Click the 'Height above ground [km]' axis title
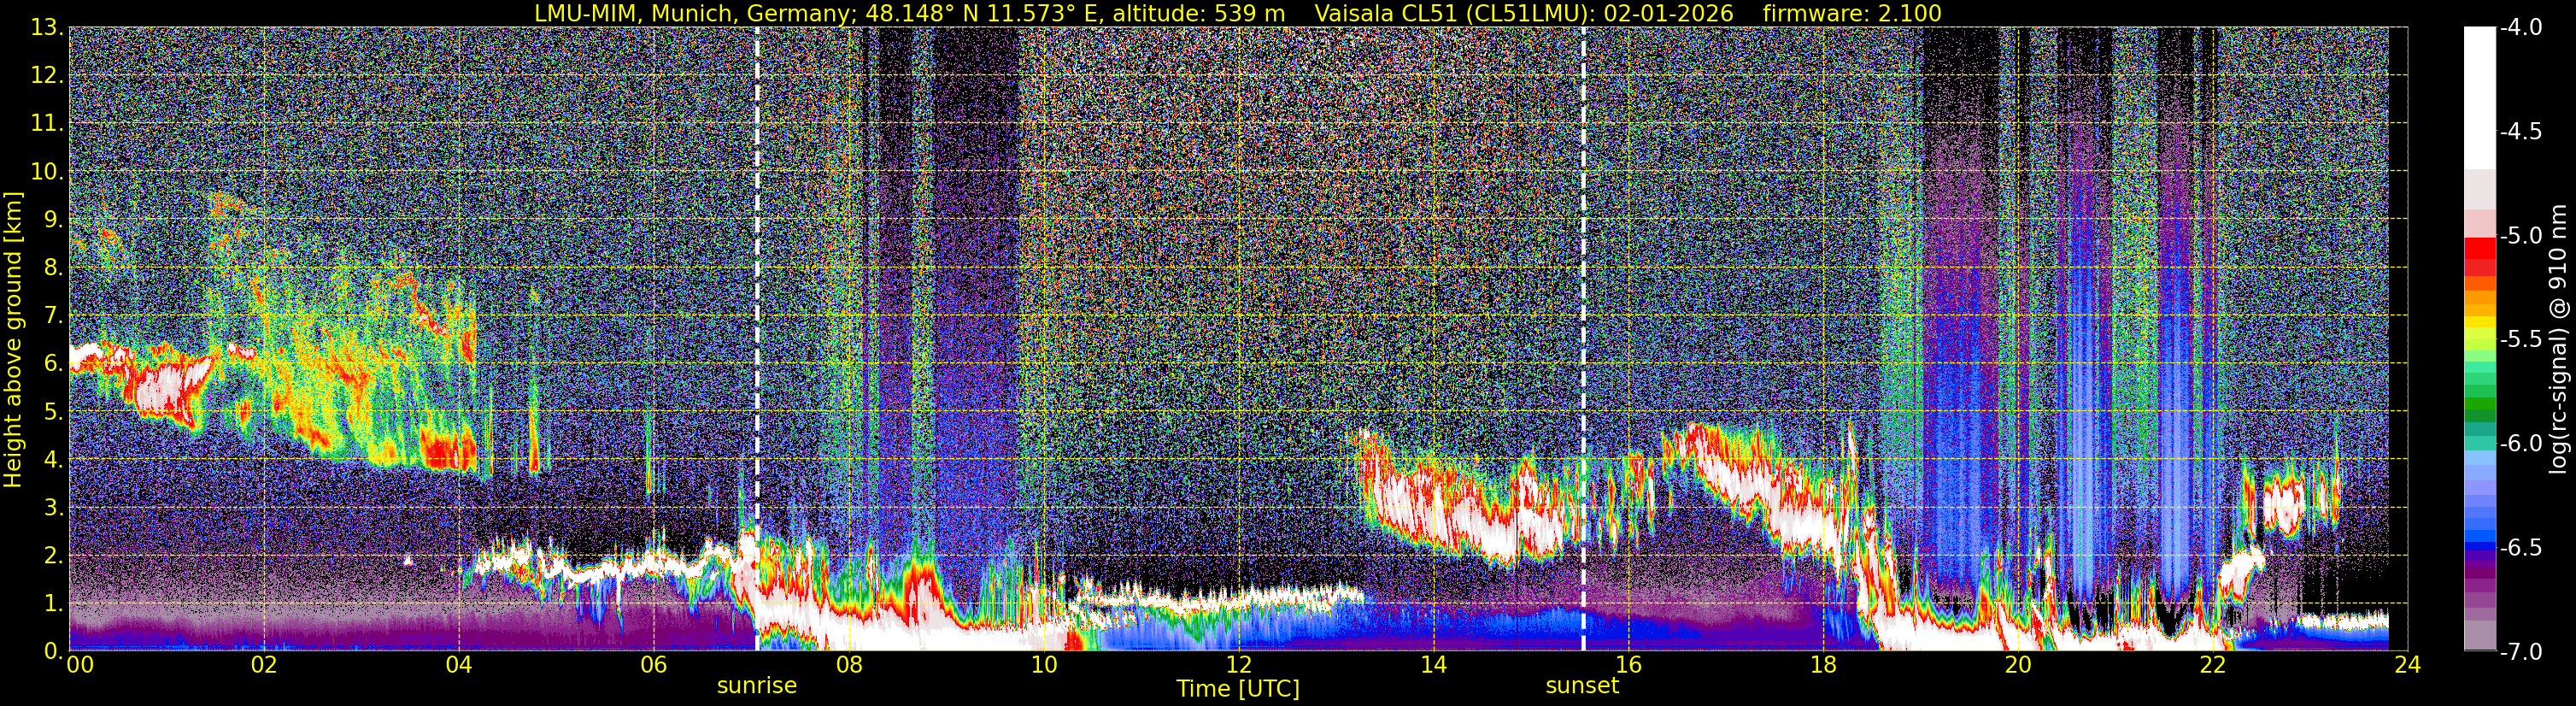The image size is (2576, 706). pos(14,339)
